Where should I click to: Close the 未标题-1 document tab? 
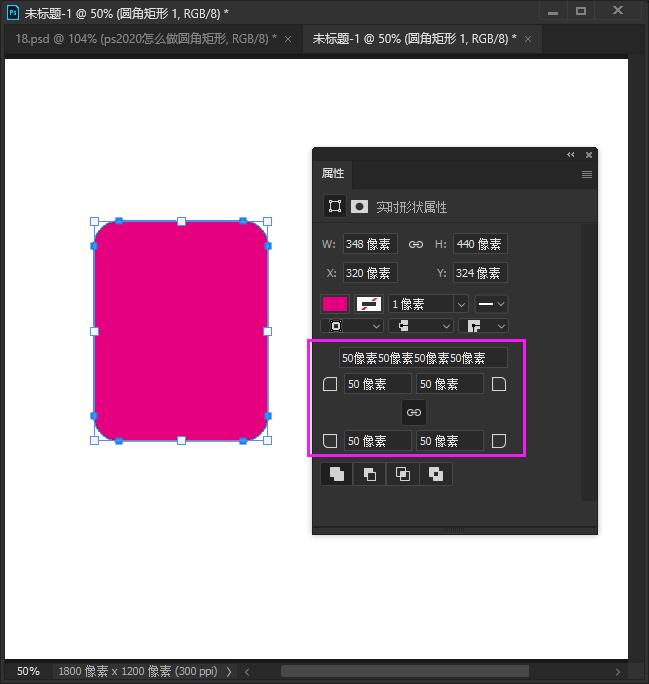528,40
